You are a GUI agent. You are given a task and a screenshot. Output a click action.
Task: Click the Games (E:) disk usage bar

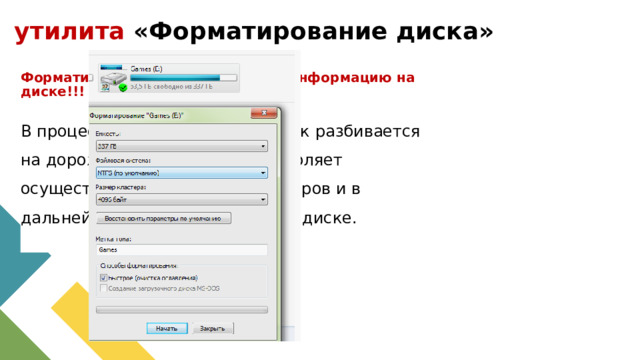click(x=183, y=78)
